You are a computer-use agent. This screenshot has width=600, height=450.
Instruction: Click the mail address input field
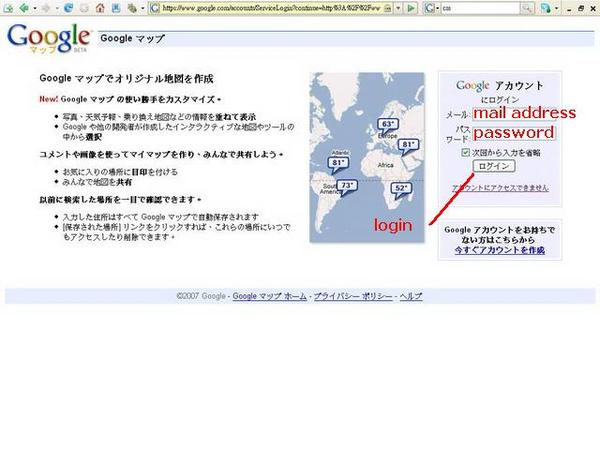click(514, 114)
